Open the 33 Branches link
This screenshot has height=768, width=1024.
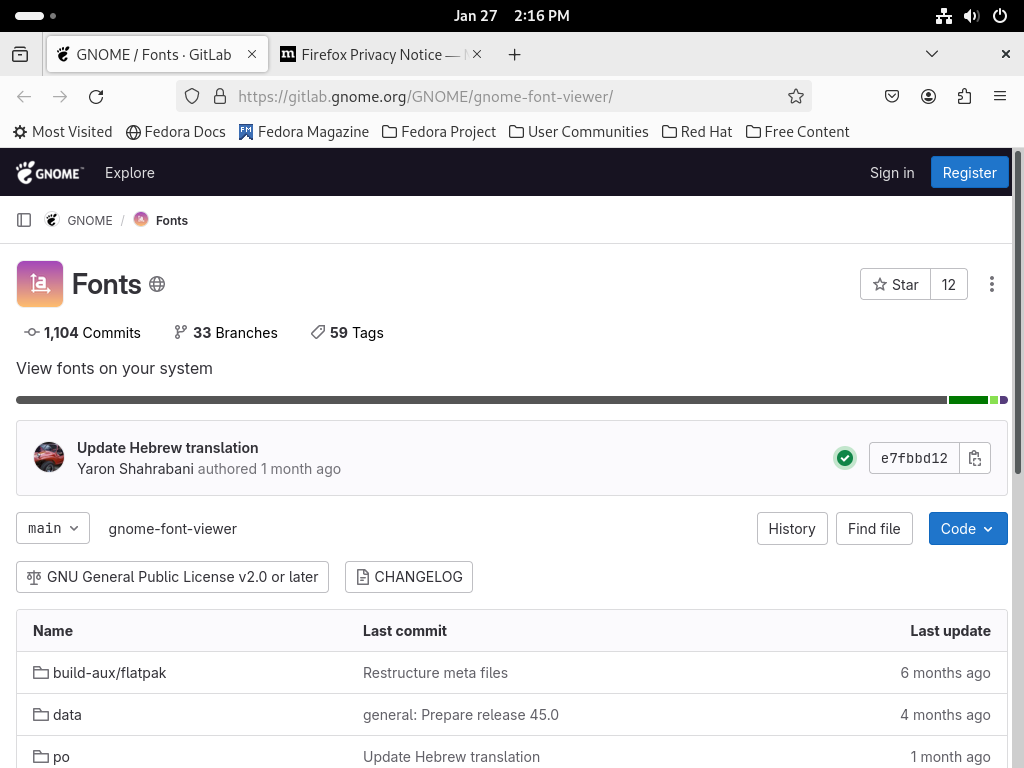[x=226, y=333]
